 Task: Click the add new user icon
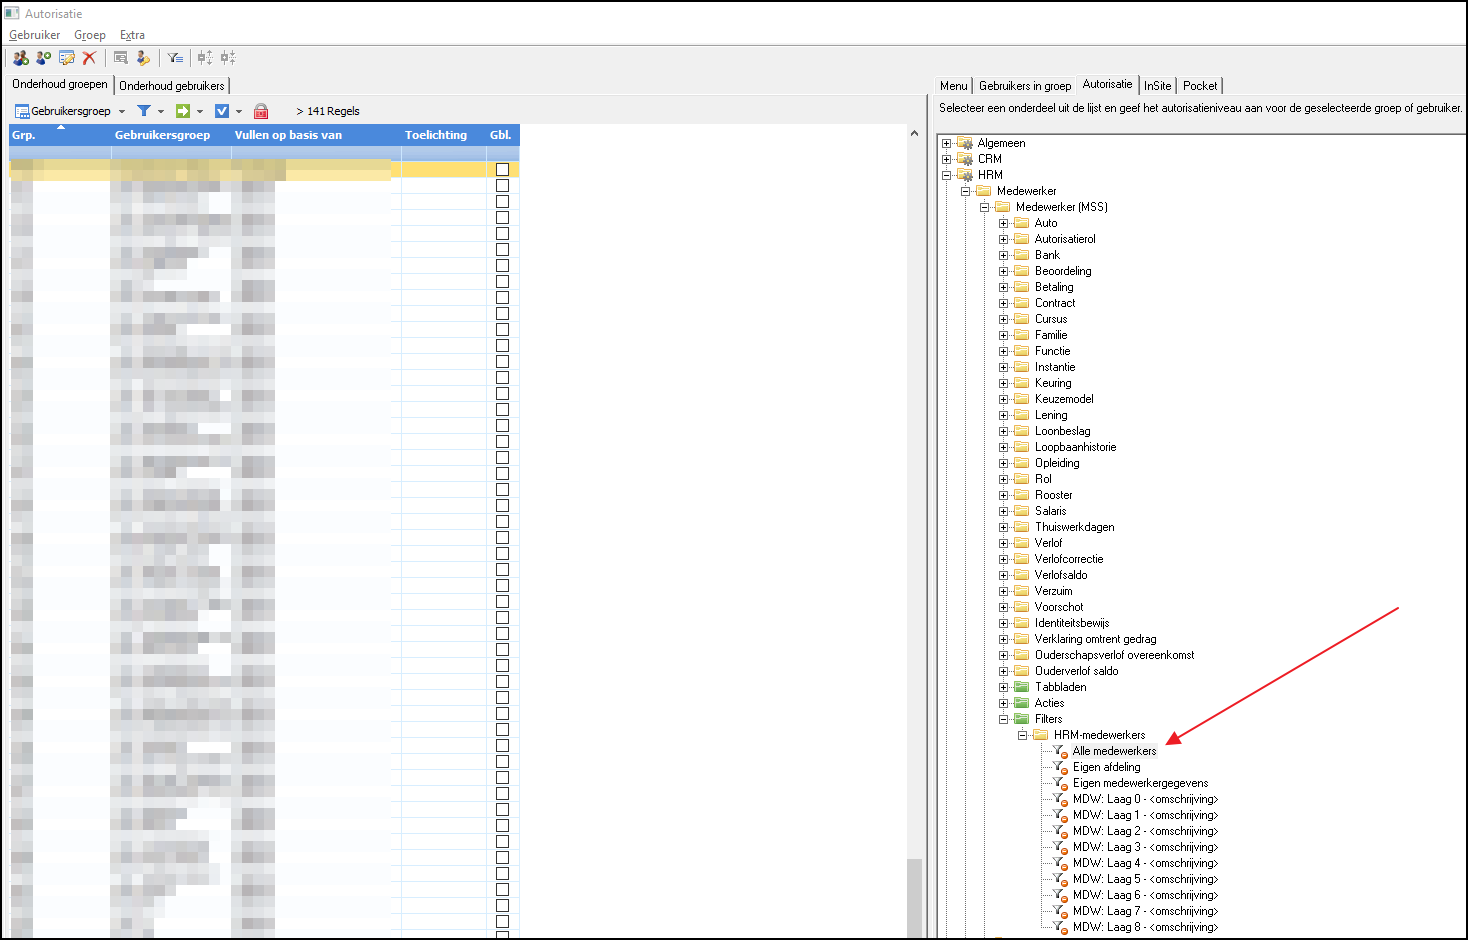point(43,58)
